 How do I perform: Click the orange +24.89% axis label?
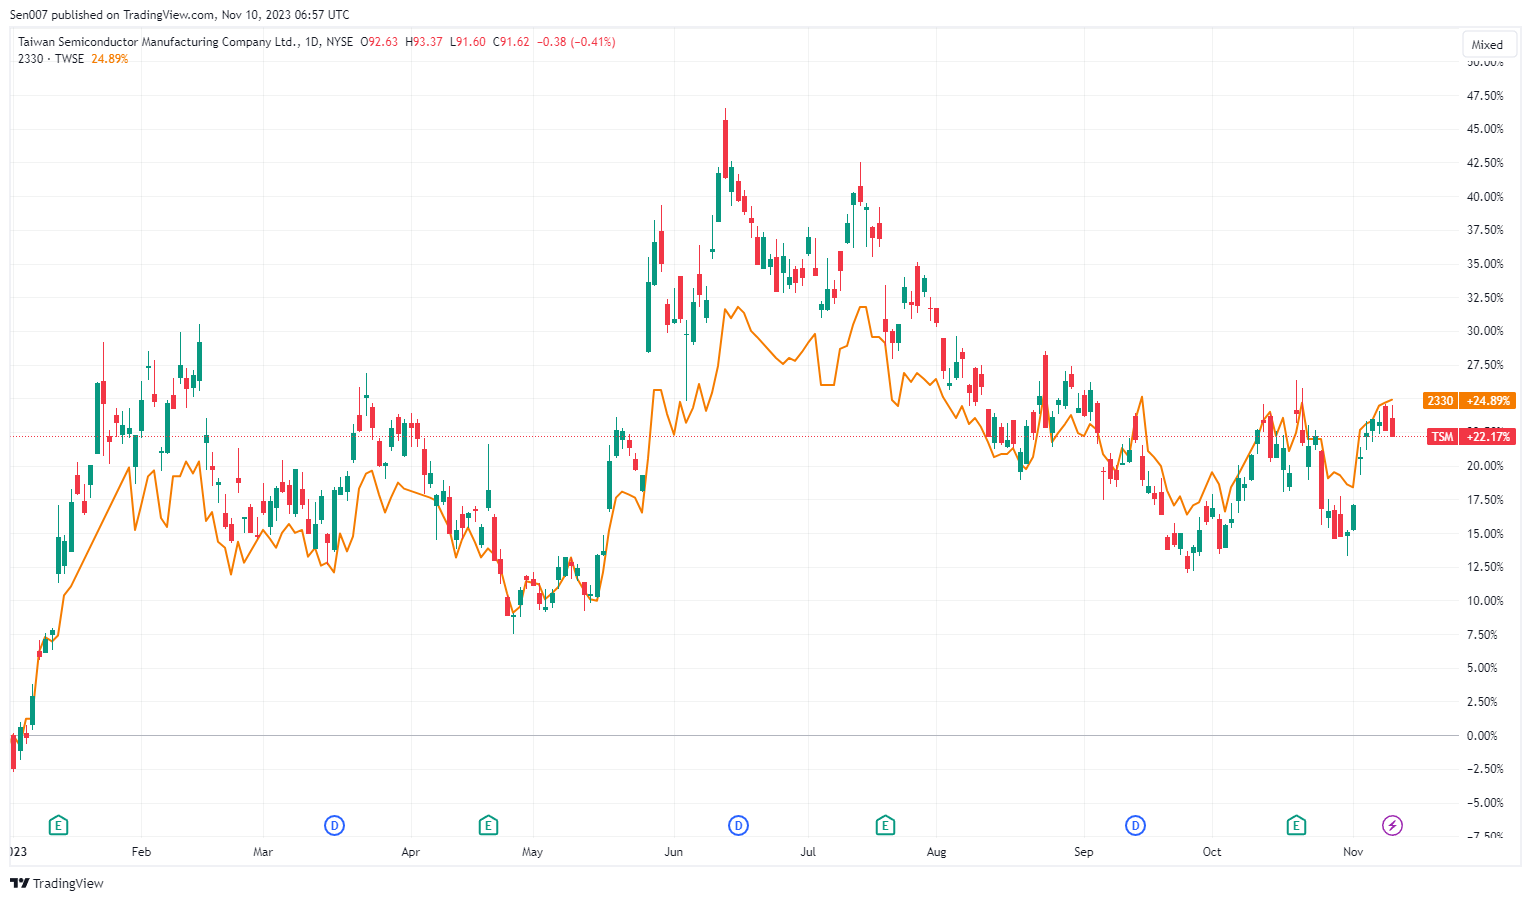point(1488,401)
